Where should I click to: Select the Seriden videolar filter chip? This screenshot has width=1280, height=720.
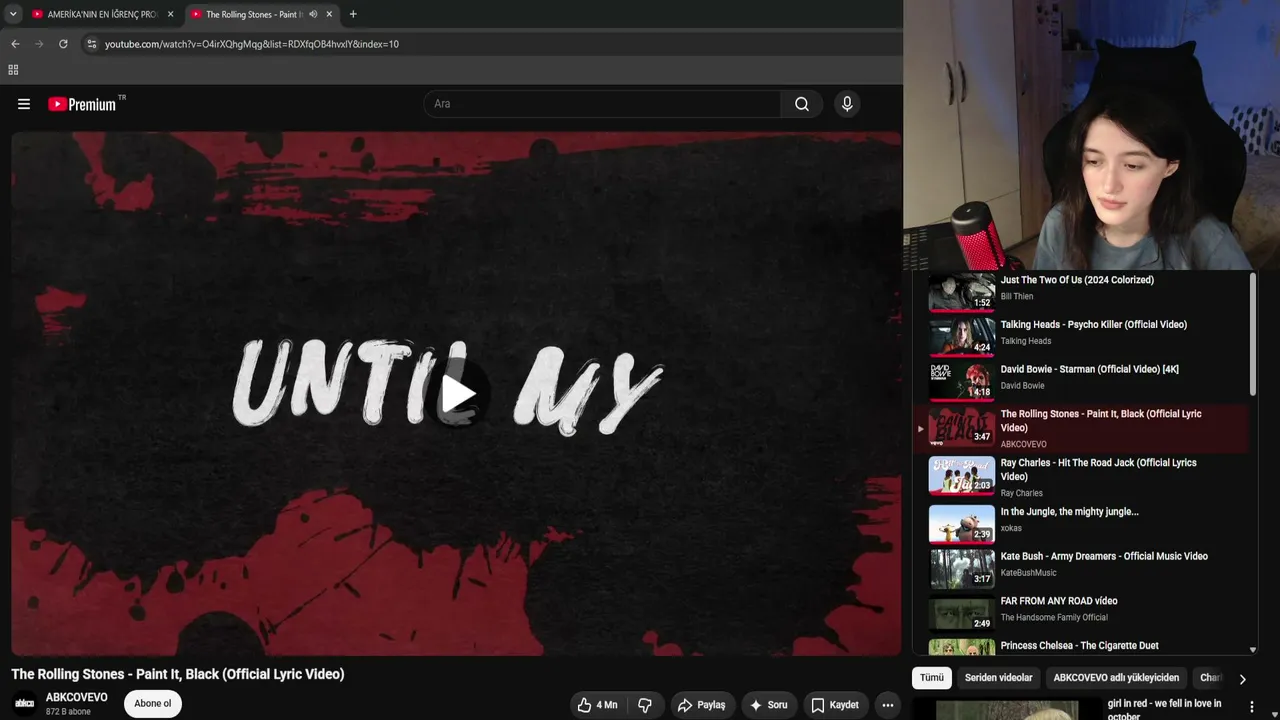[998, 678]
